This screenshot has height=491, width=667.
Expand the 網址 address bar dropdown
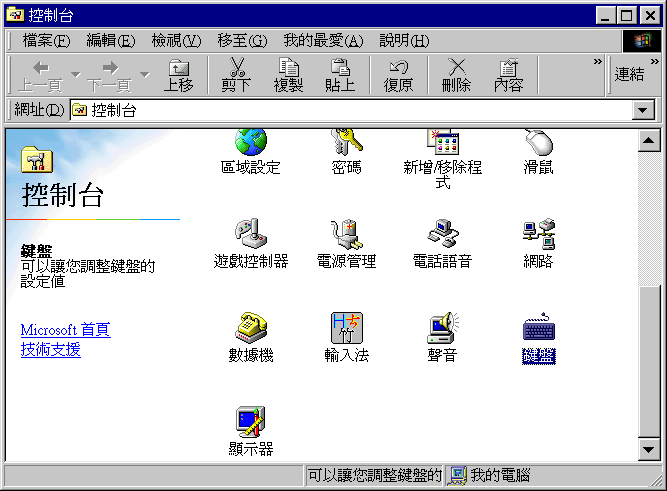[644, 110]
